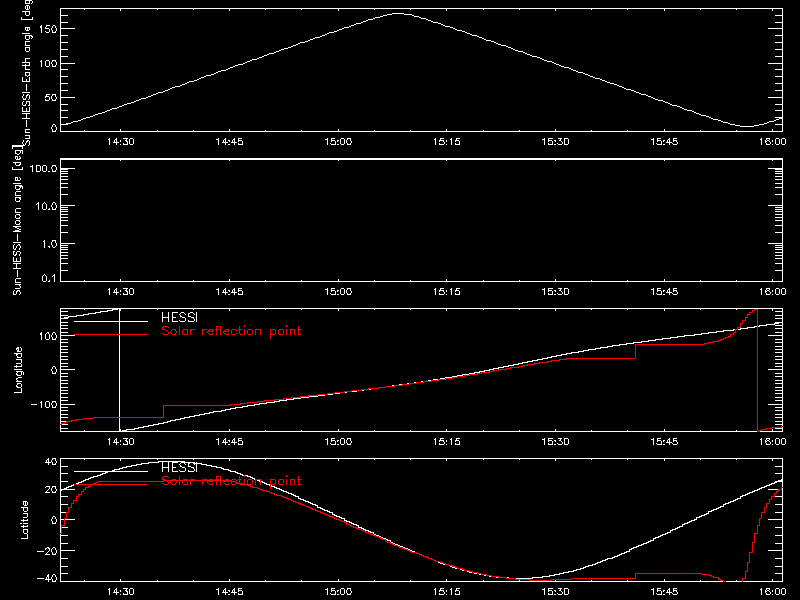
Task: Select HESSI legend label in Latitude panel
Action: [179, 467]
